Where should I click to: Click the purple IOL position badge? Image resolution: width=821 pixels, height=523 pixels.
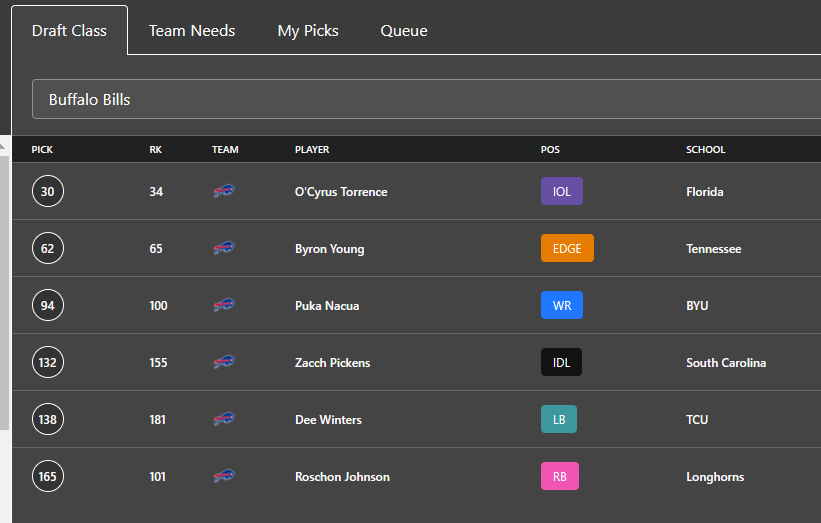tap(562, 191)
